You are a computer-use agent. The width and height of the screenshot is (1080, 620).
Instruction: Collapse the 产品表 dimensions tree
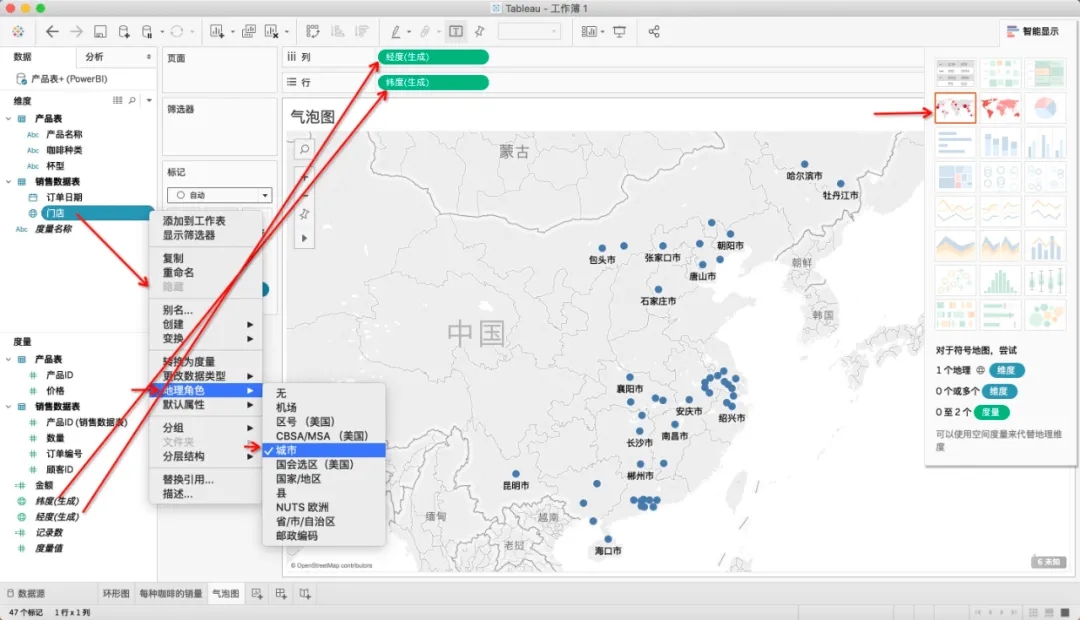click(x=9, y=118)
